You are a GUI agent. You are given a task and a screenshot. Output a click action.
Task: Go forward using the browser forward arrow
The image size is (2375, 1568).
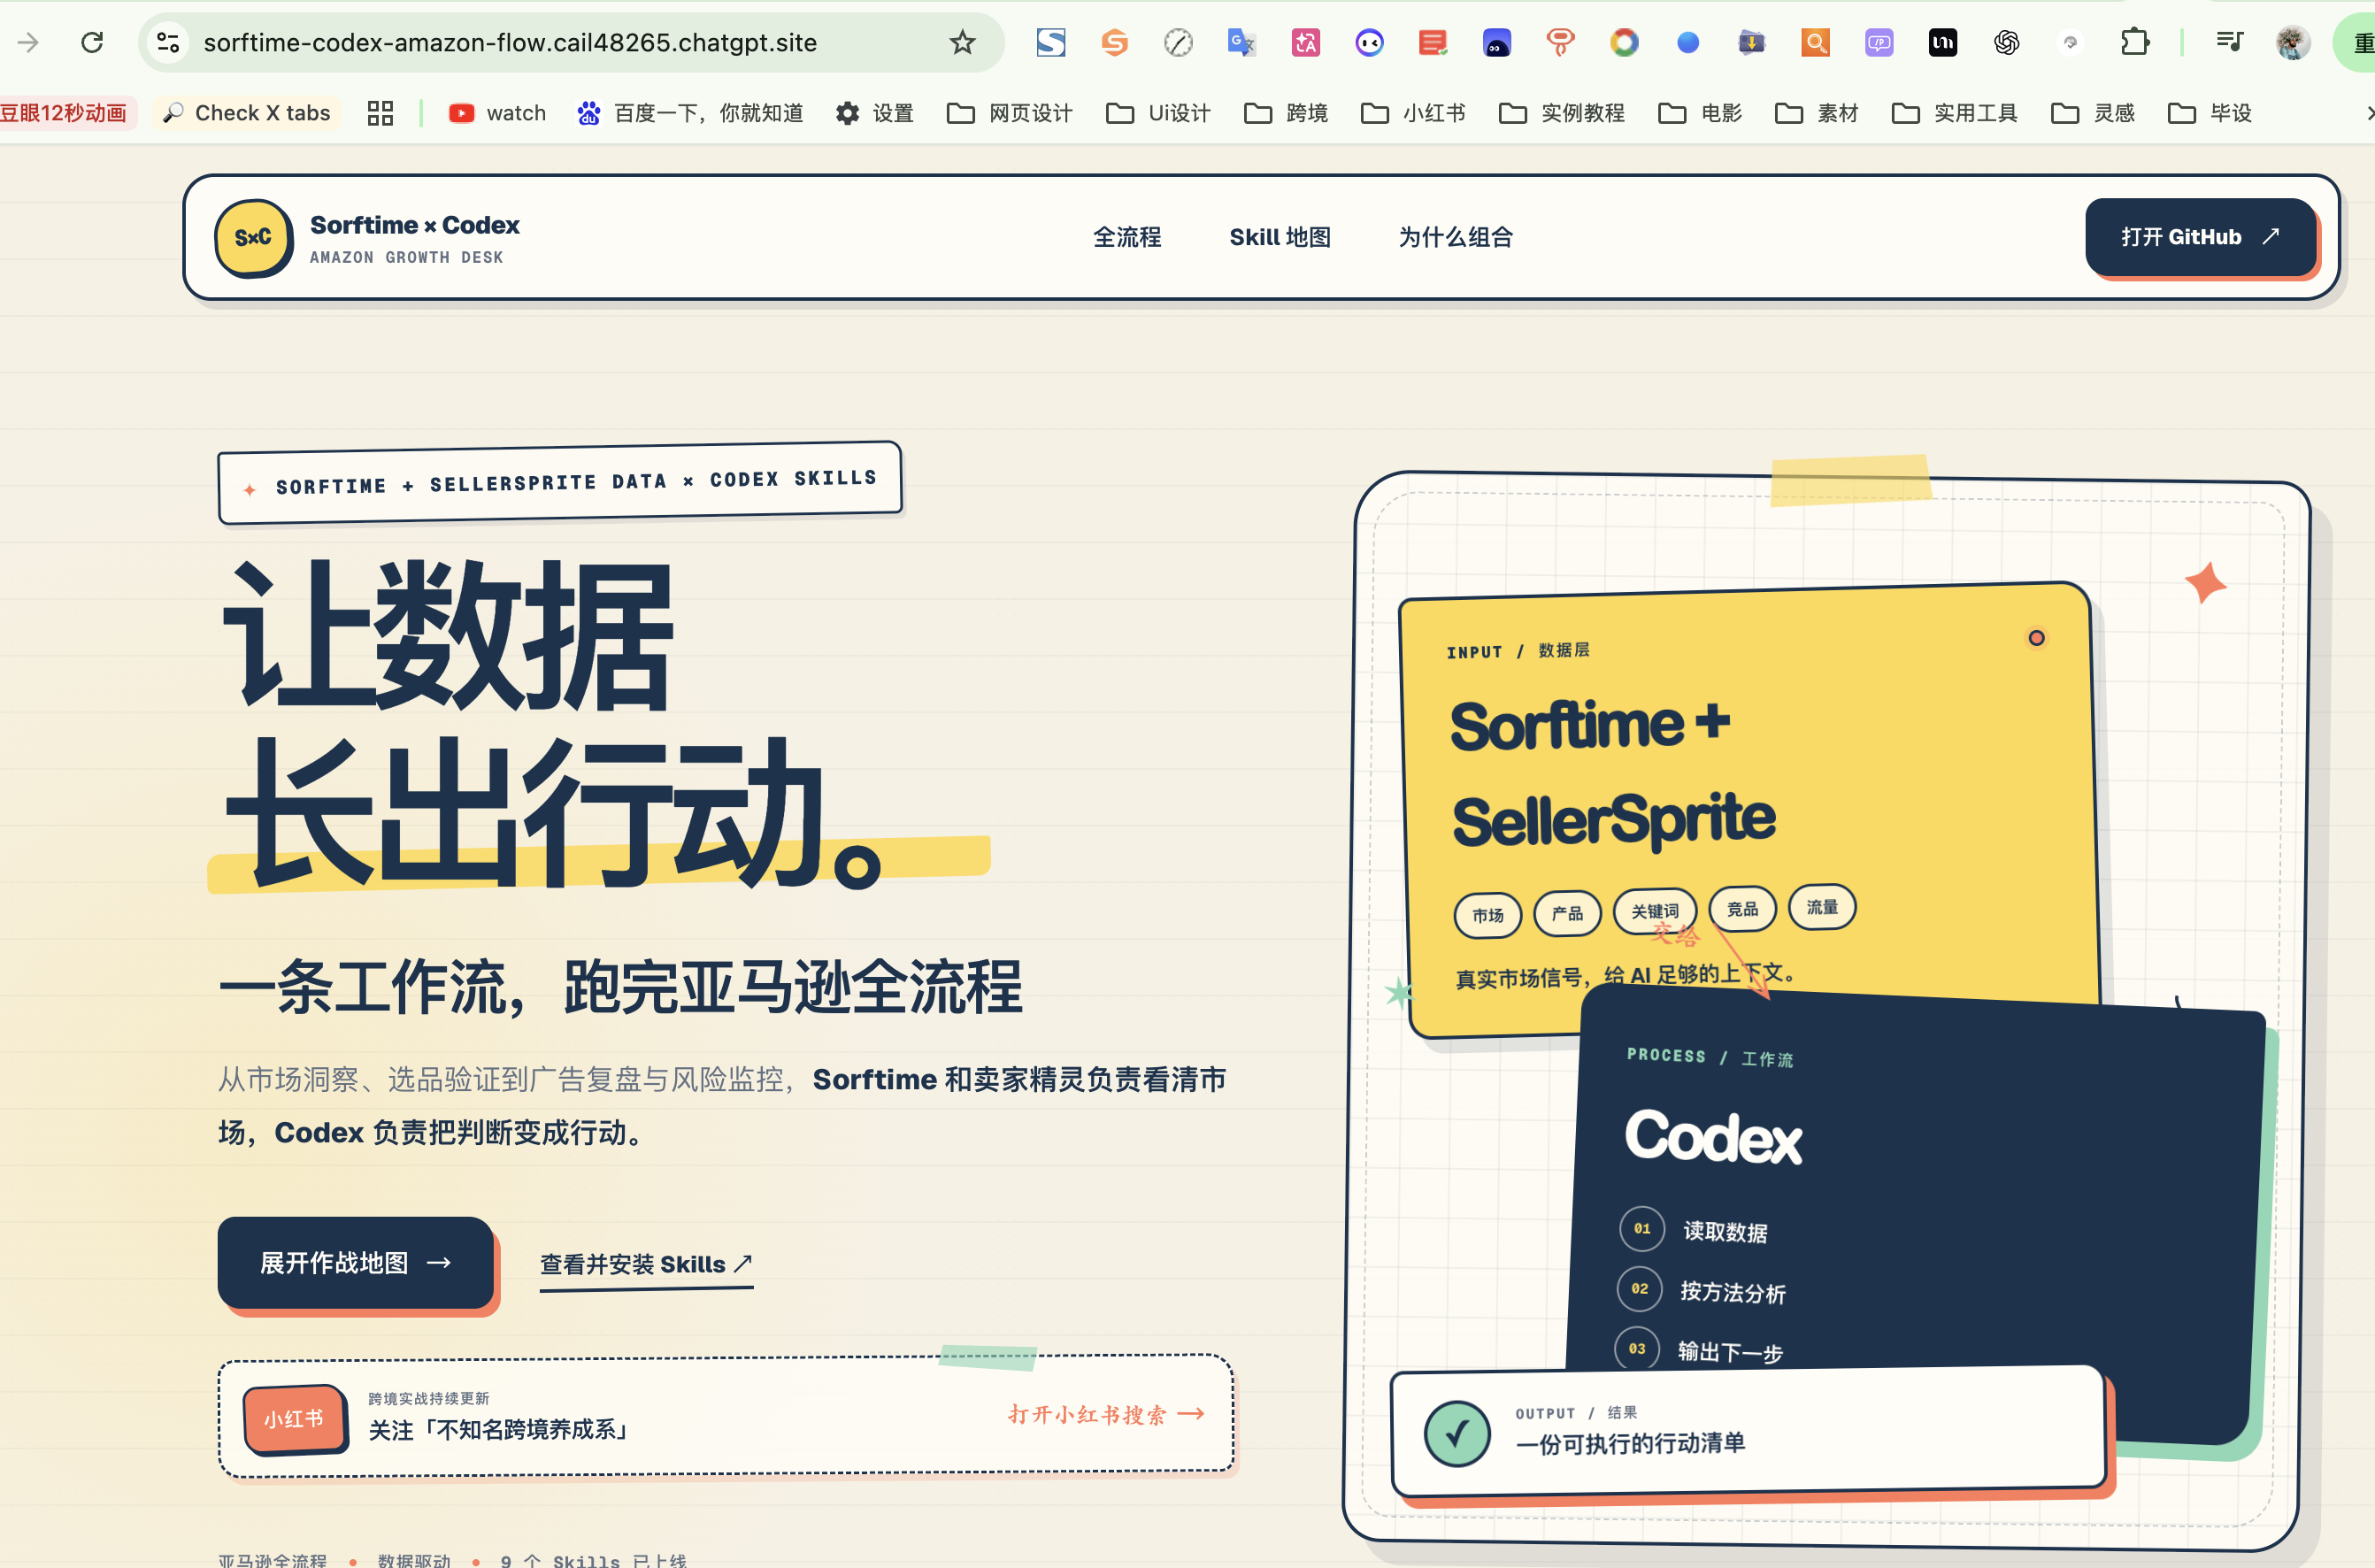pyautogui.click(x=28, y=42)
